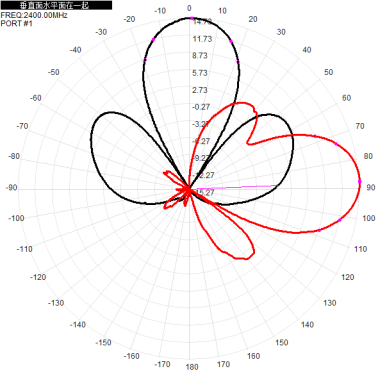The image size is (378, 378).
Task: Click the positive 140 degree angle label
Action: point(307,325)
